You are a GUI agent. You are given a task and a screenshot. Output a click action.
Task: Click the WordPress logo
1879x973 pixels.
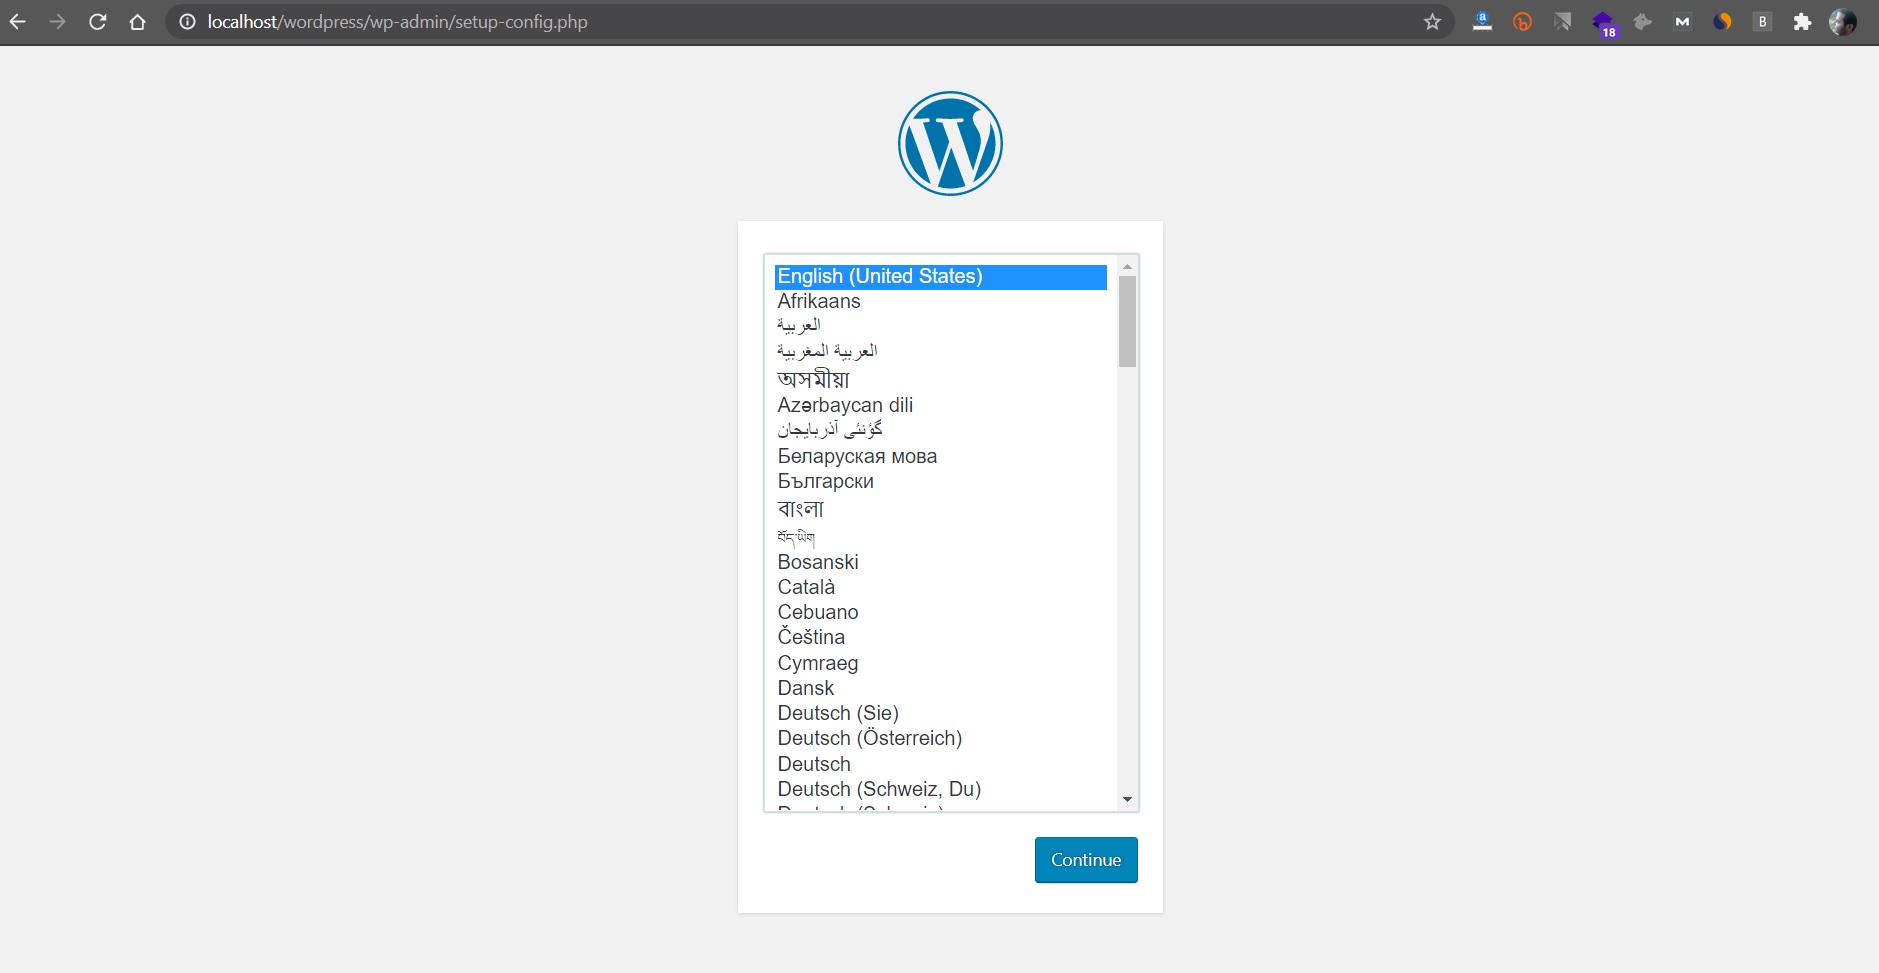coord(950,144)
